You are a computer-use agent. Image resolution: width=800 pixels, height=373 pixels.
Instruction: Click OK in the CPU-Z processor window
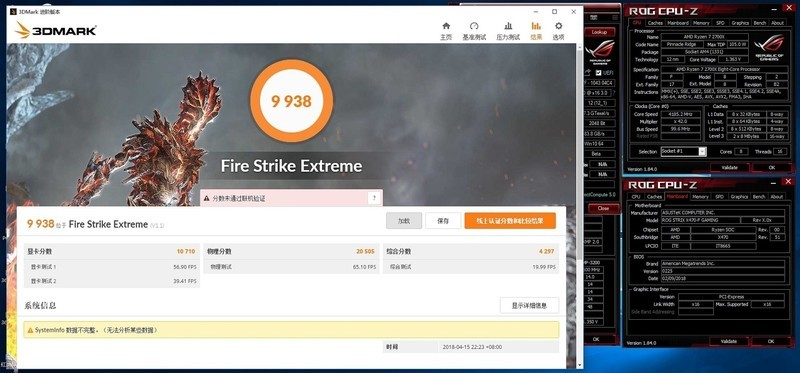(x=771, y=167)
